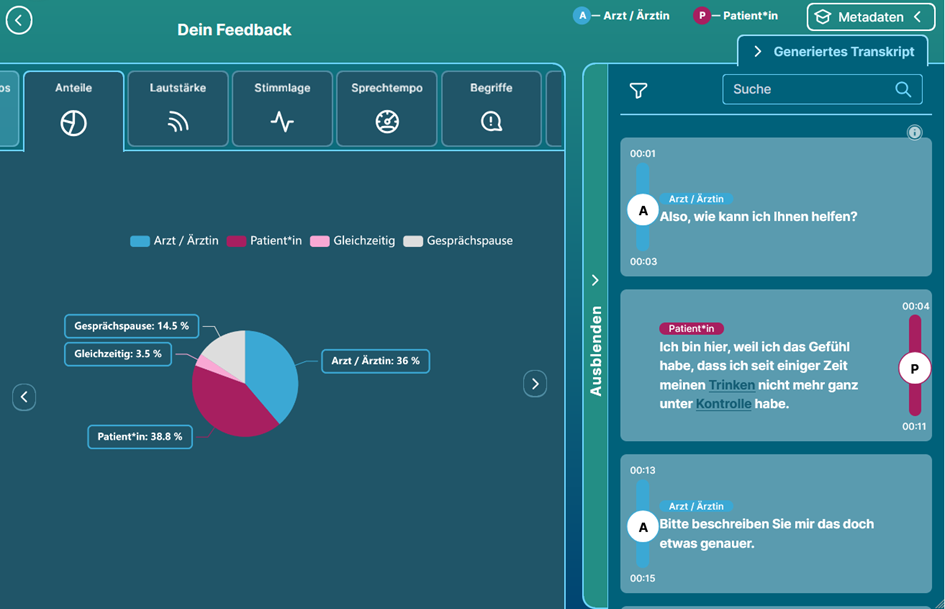
Task: Toggle Patient*in legend entry in chart
Action: 264,241
